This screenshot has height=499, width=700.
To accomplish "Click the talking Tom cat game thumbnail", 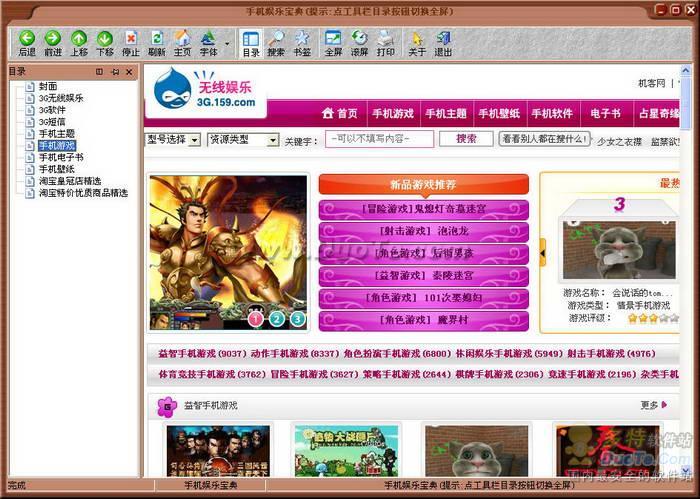I will coord(620,250).
